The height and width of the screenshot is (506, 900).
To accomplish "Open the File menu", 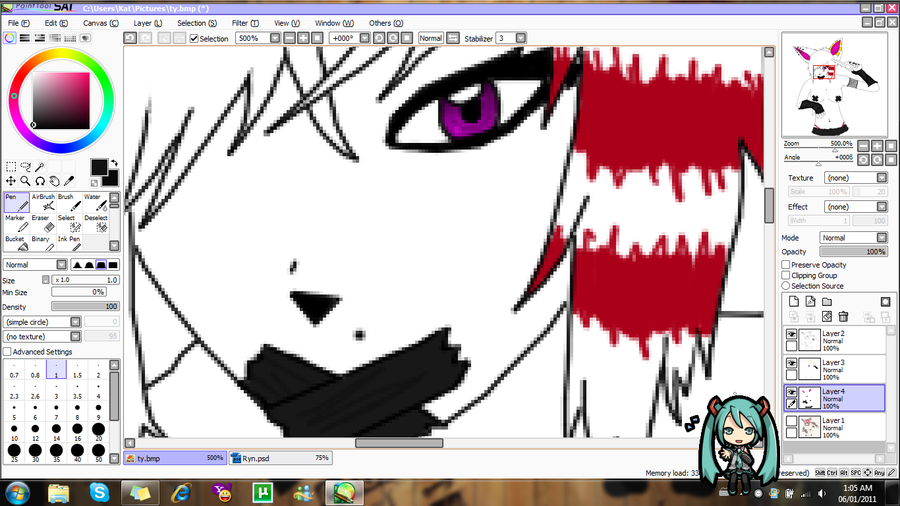I will pyautogui.click(x=18, y=23).
